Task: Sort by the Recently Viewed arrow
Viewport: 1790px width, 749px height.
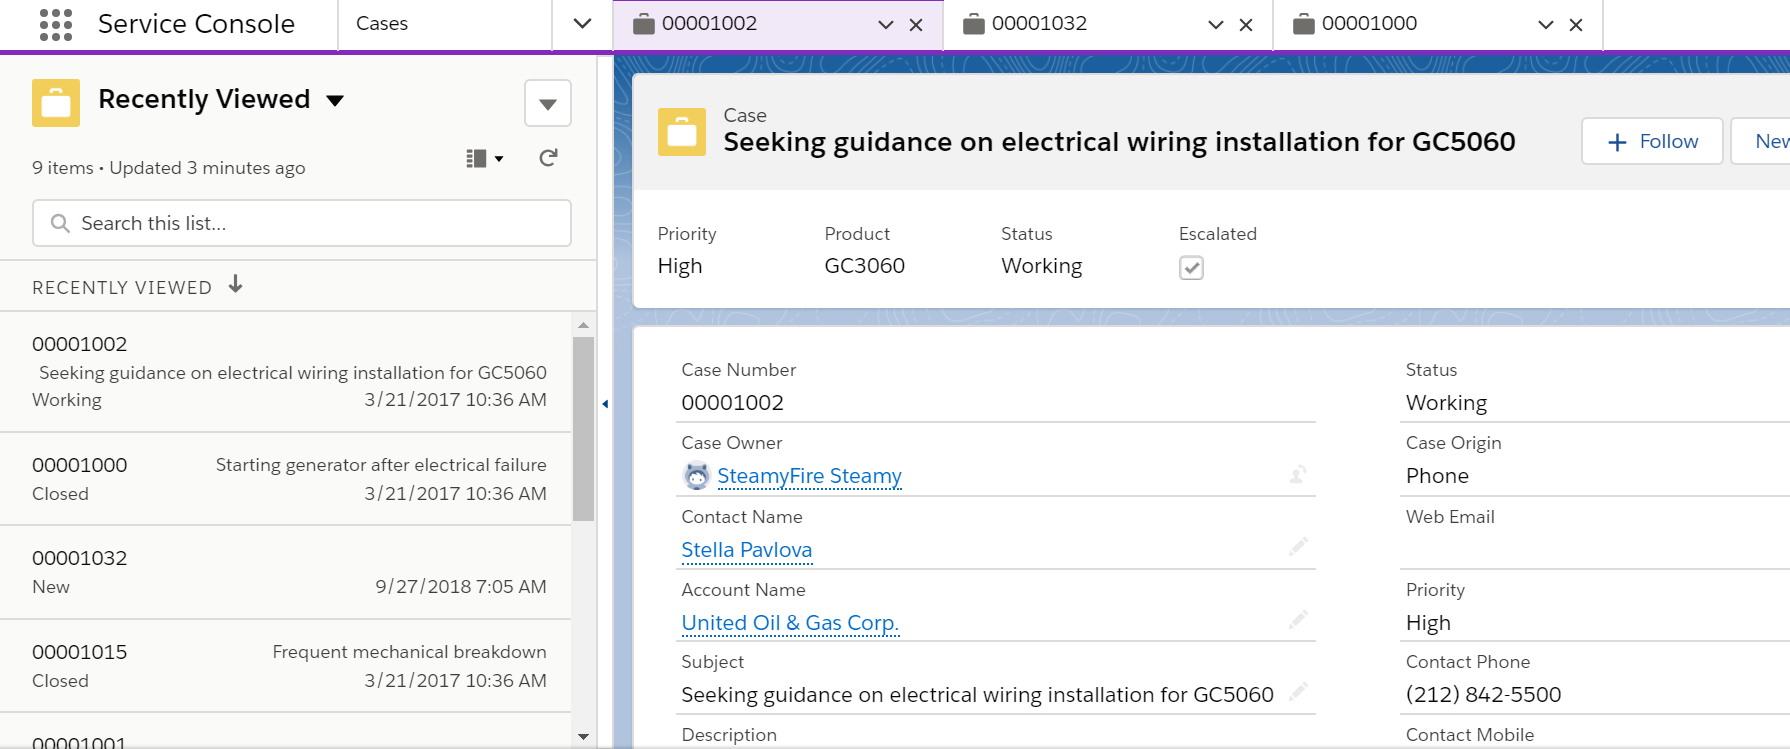Action: (x=236, y=285)
